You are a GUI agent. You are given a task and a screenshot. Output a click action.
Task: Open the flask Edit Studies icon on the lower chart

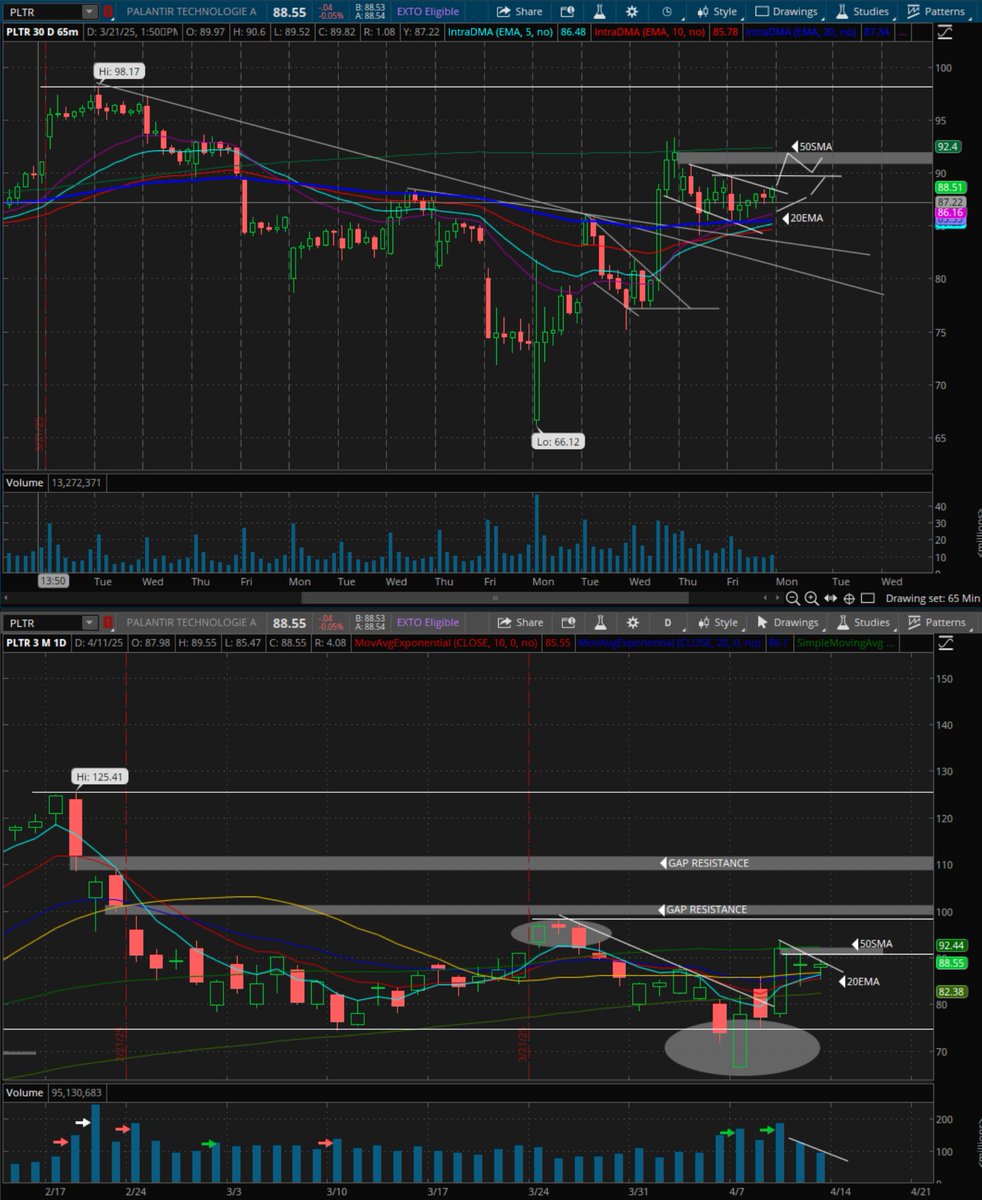coord(599,622)
